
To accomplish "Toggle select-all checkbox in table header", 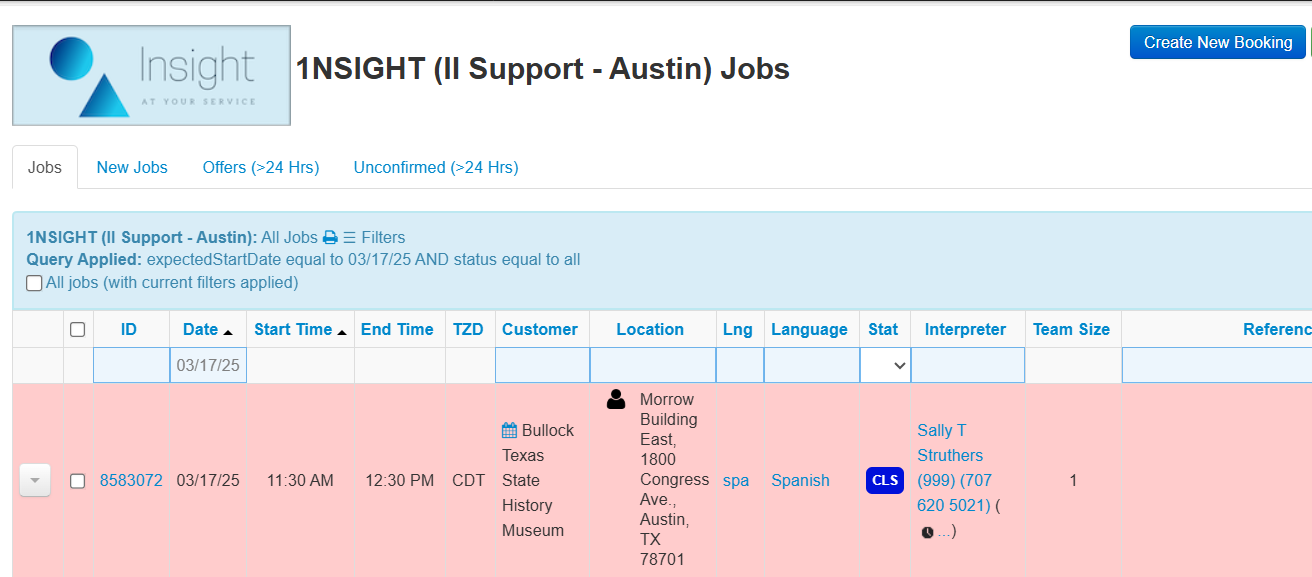I will (x=77, y=330).
